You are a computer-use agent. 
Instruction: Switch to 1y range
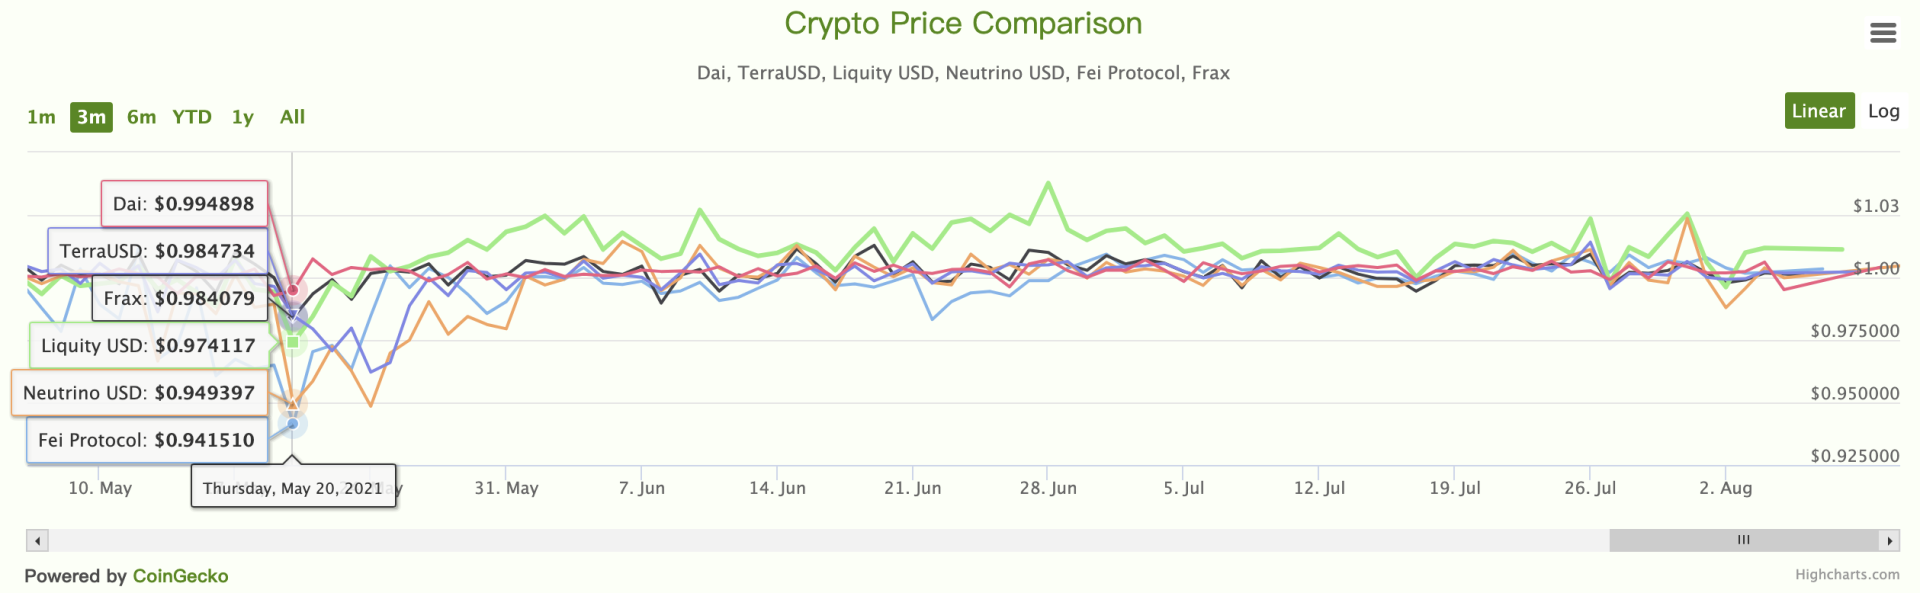click(x=243, y=117)
